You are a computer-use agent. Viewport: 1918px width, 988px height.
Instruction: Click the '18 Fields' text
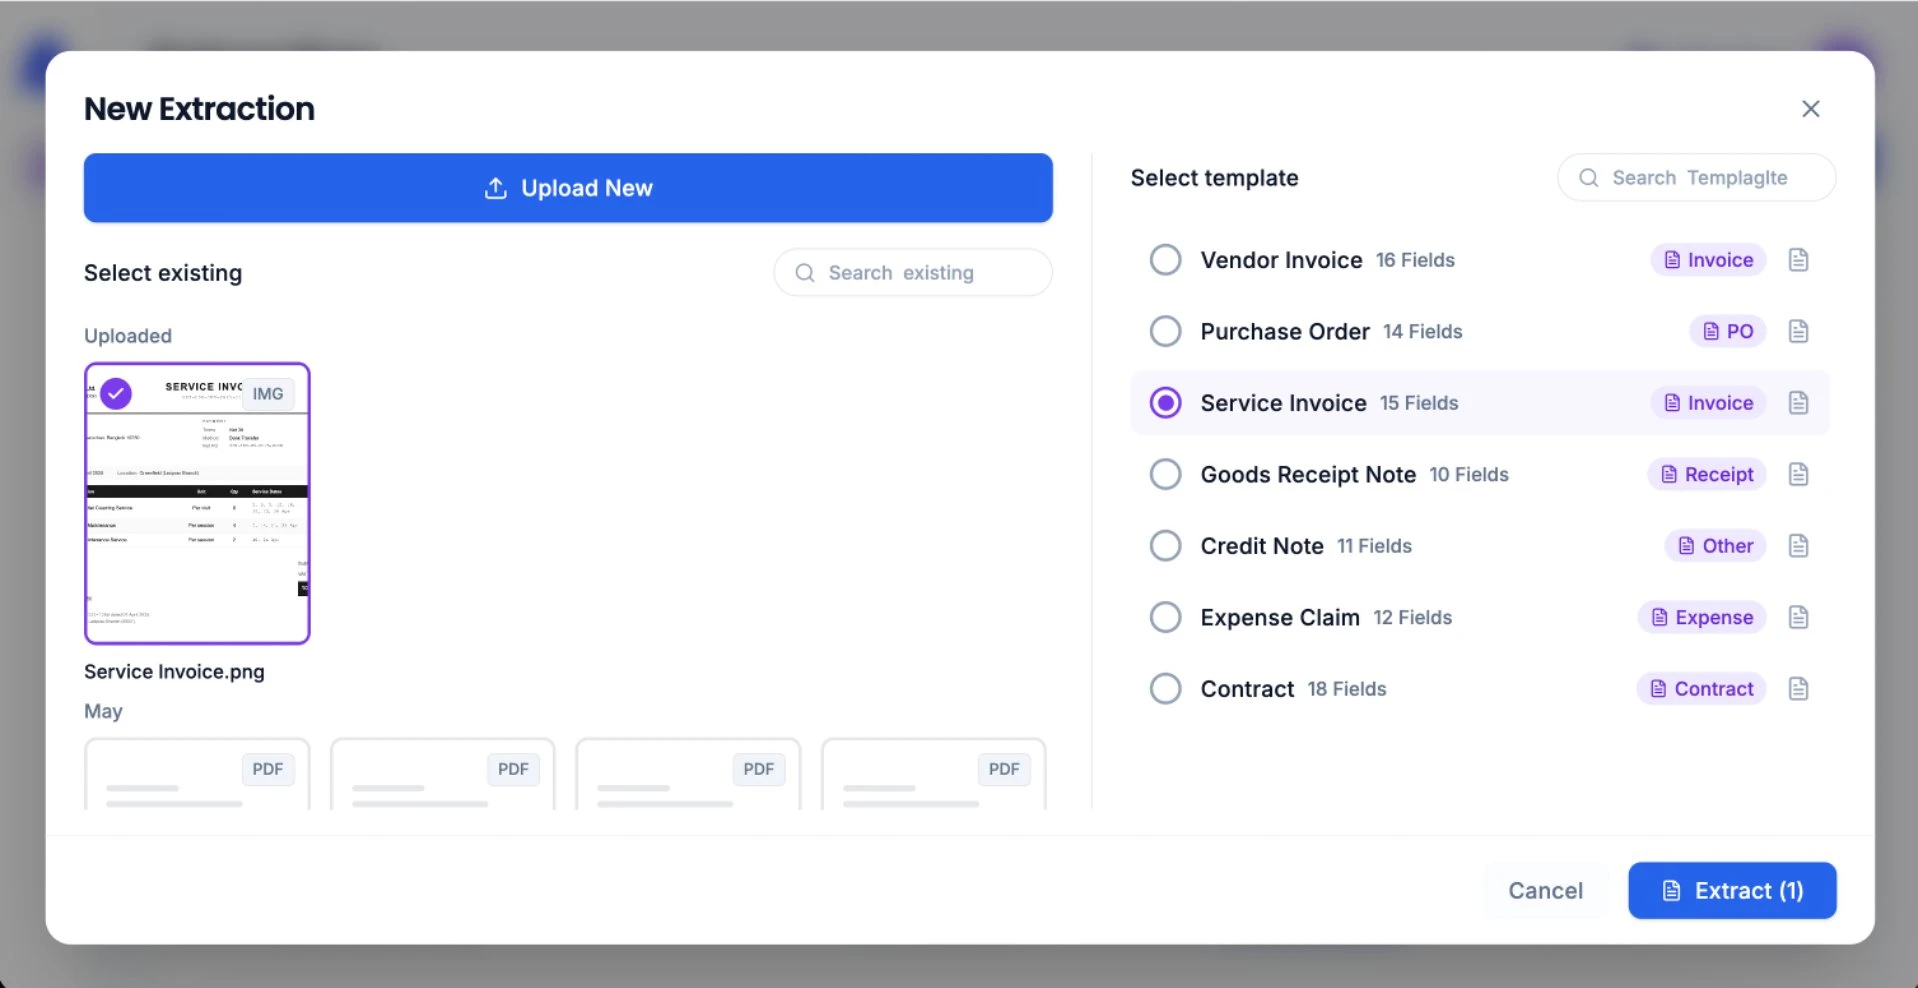click(1347, 689)
